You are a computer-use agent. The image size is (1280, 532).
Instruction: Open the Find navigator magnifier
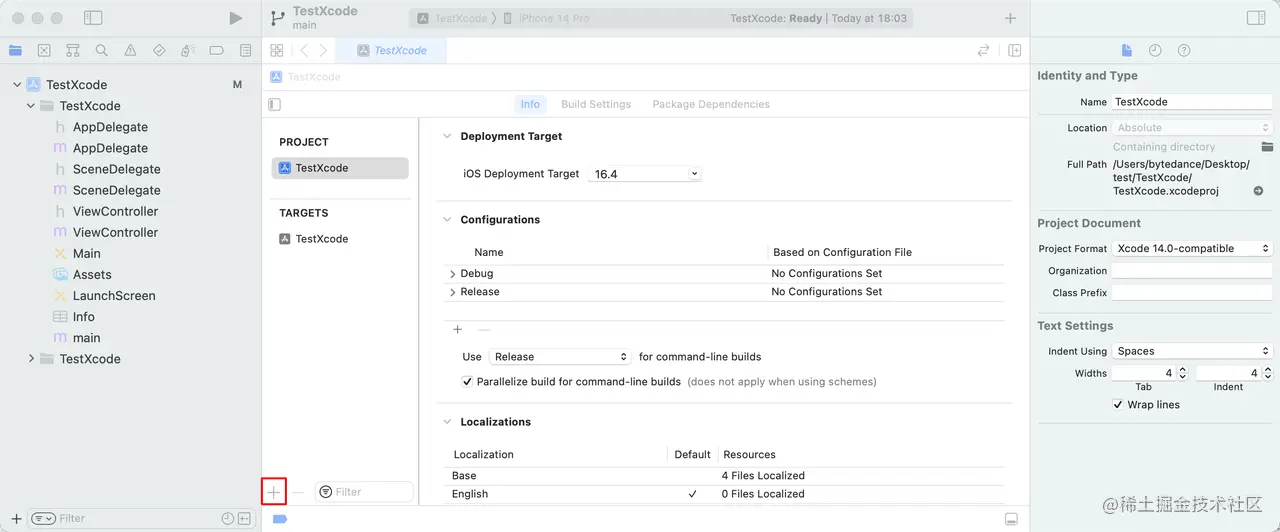[101, 51]
